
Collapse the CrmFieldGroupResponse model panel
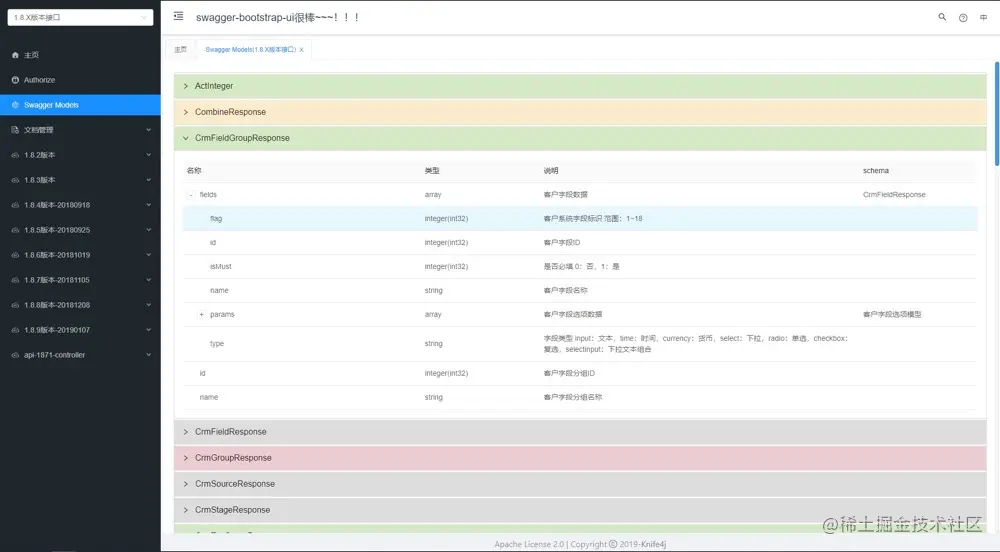tap(580, 138)
